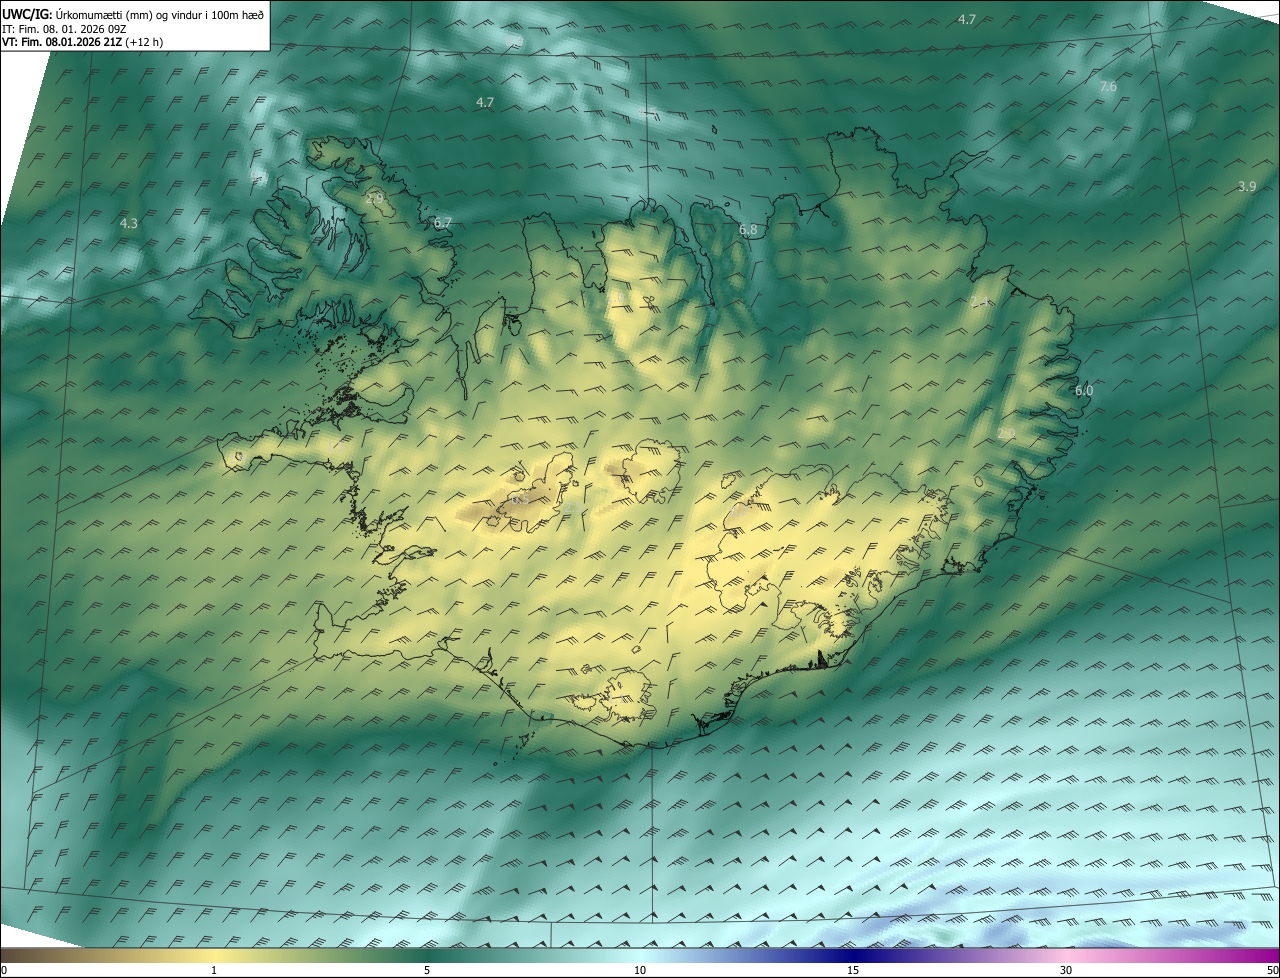Click the 6.8 value label on the map
This screenshot has height=978, width=1280.
pyautogui.click(x=748, y=230)
